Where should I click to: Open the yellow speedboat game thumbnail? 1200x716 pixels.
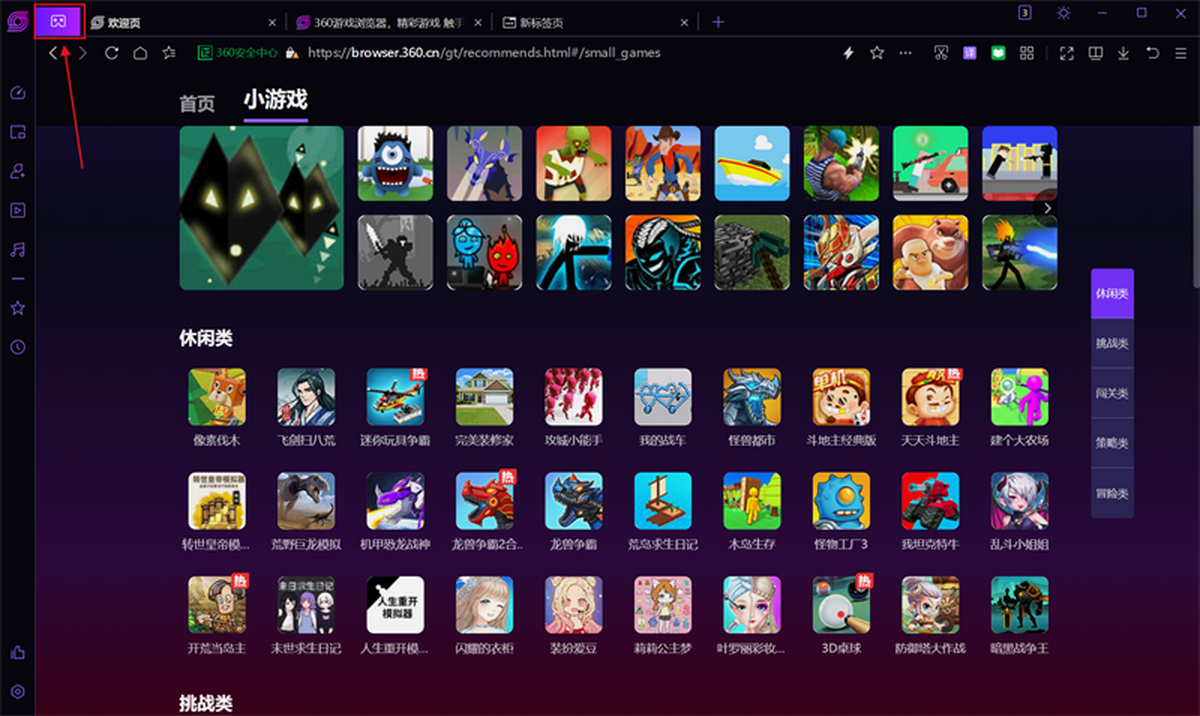coord(752,163)
